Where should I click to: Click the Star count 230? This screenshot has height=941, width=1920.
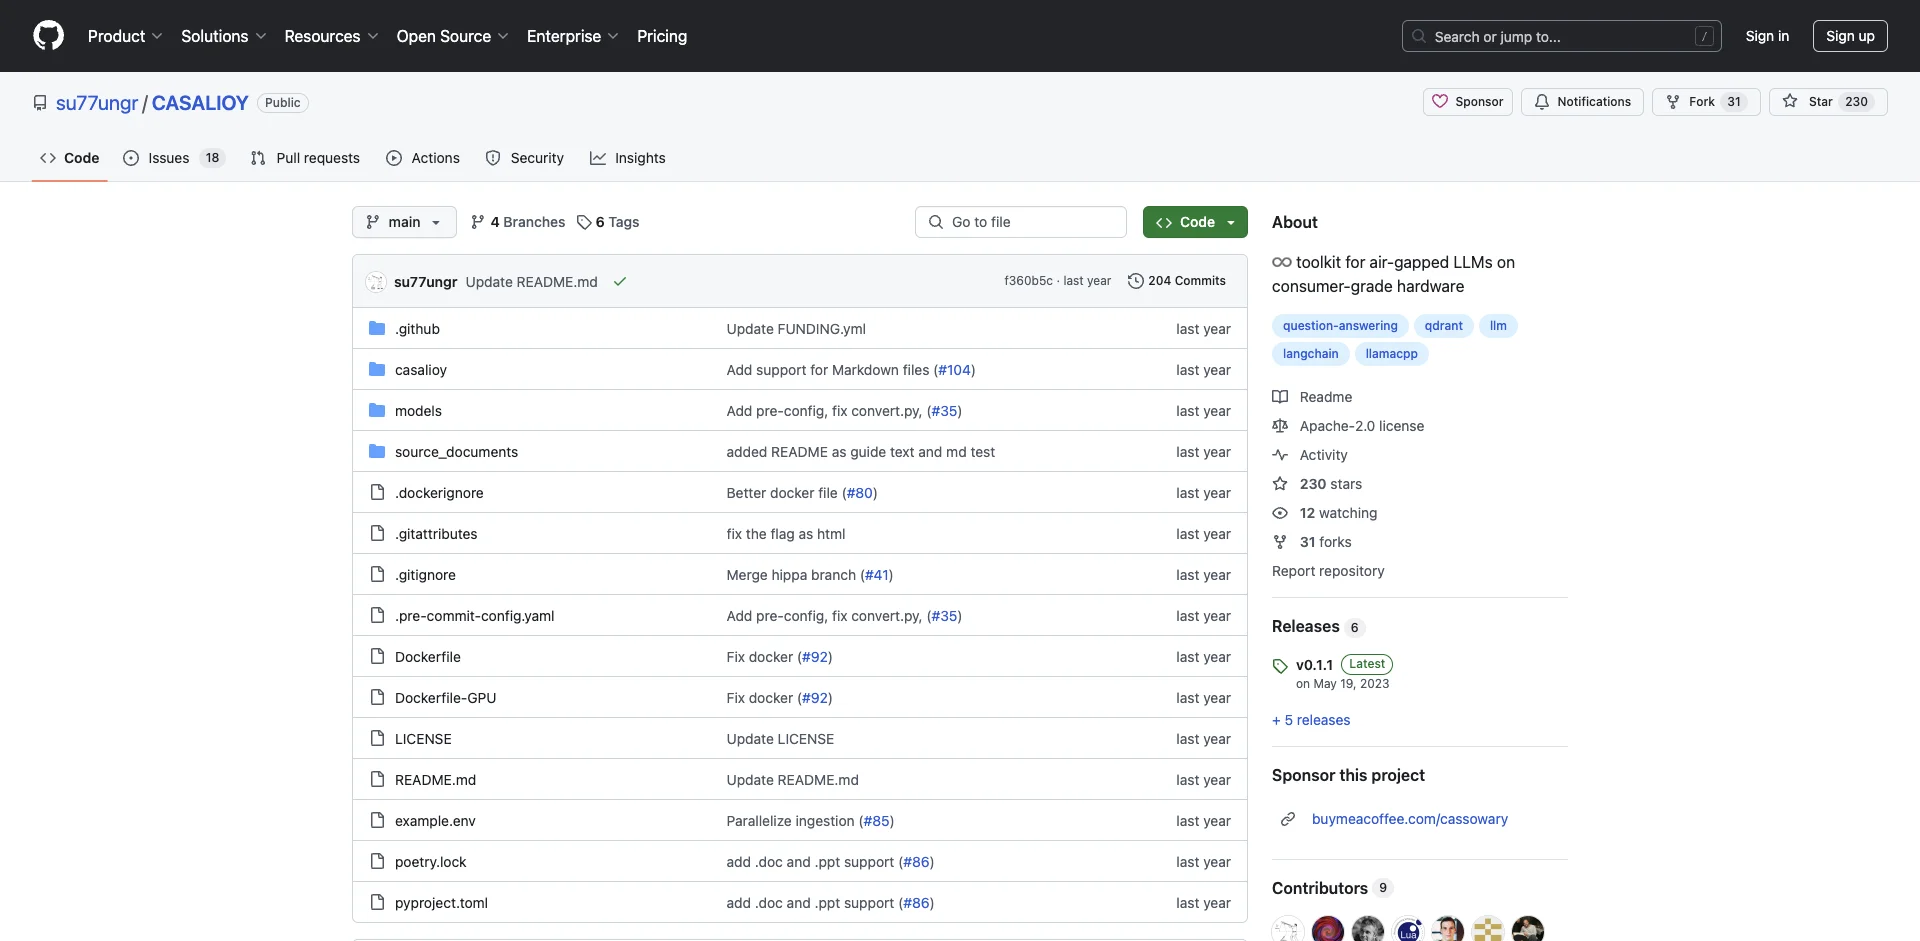coord(1856,102)
